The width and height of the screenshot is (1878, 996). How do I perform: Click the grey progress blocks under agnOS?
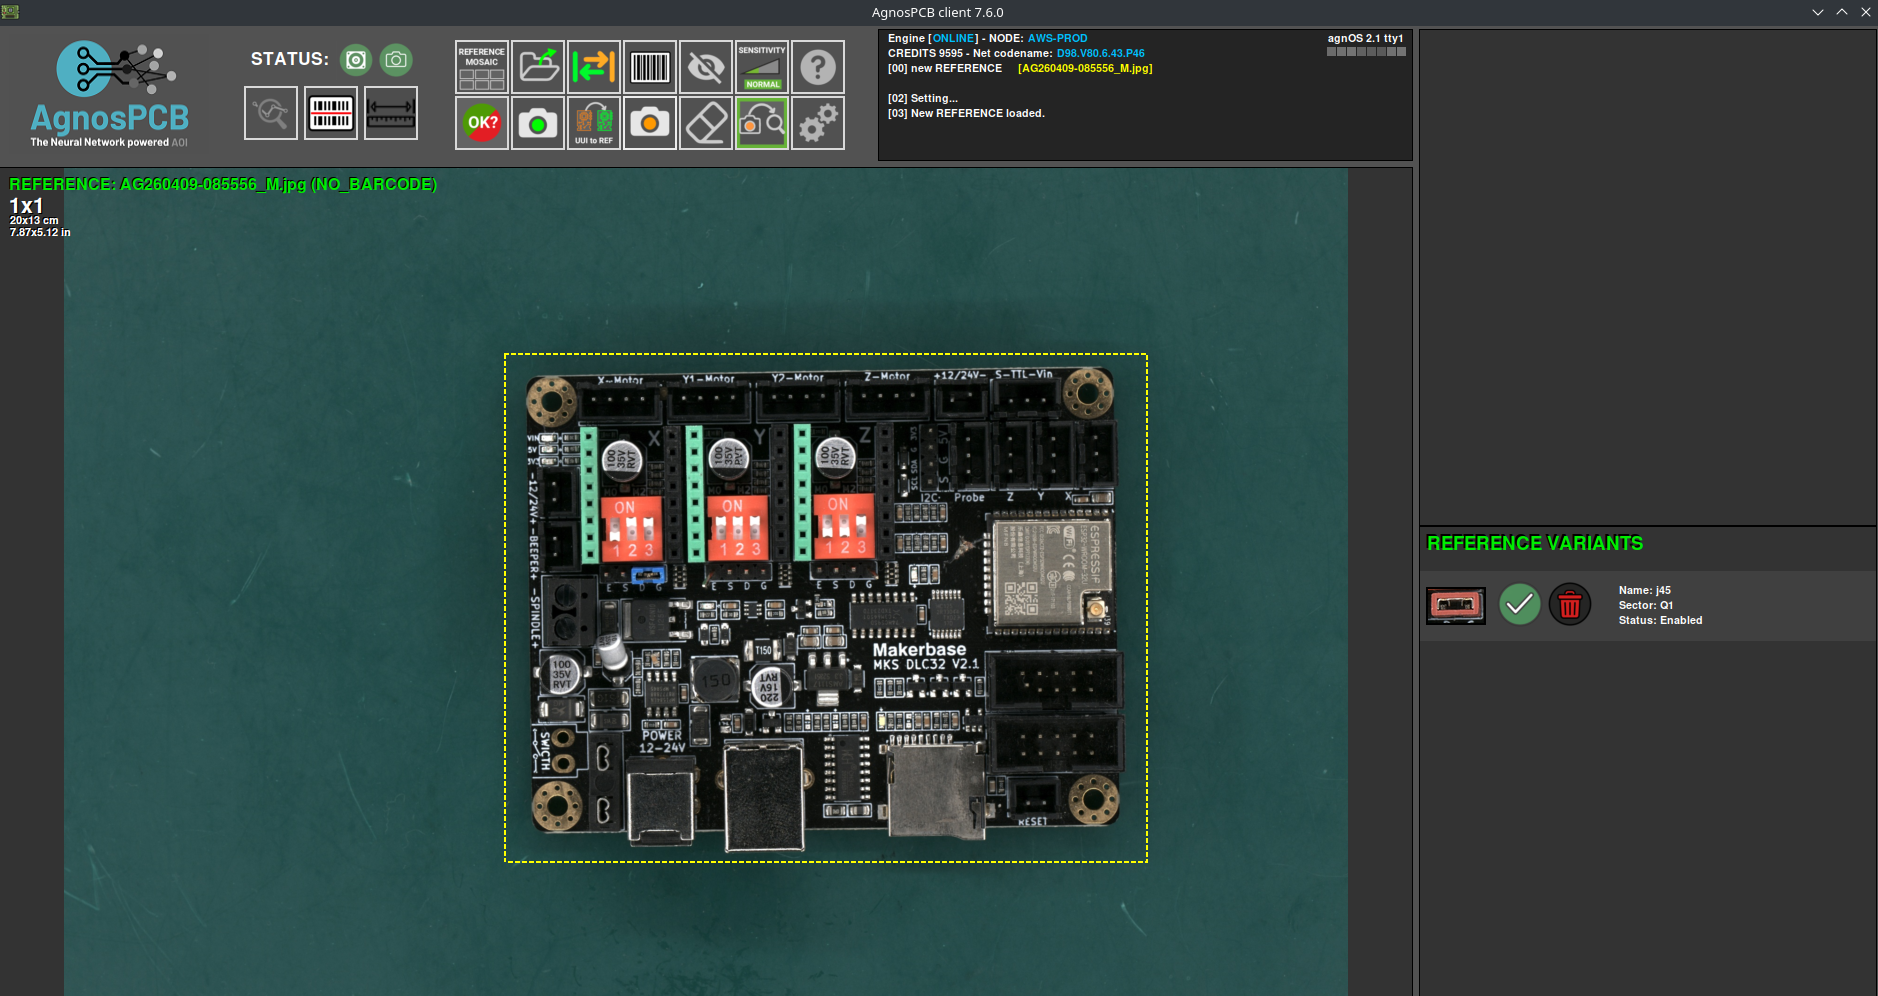(1366, 52)
